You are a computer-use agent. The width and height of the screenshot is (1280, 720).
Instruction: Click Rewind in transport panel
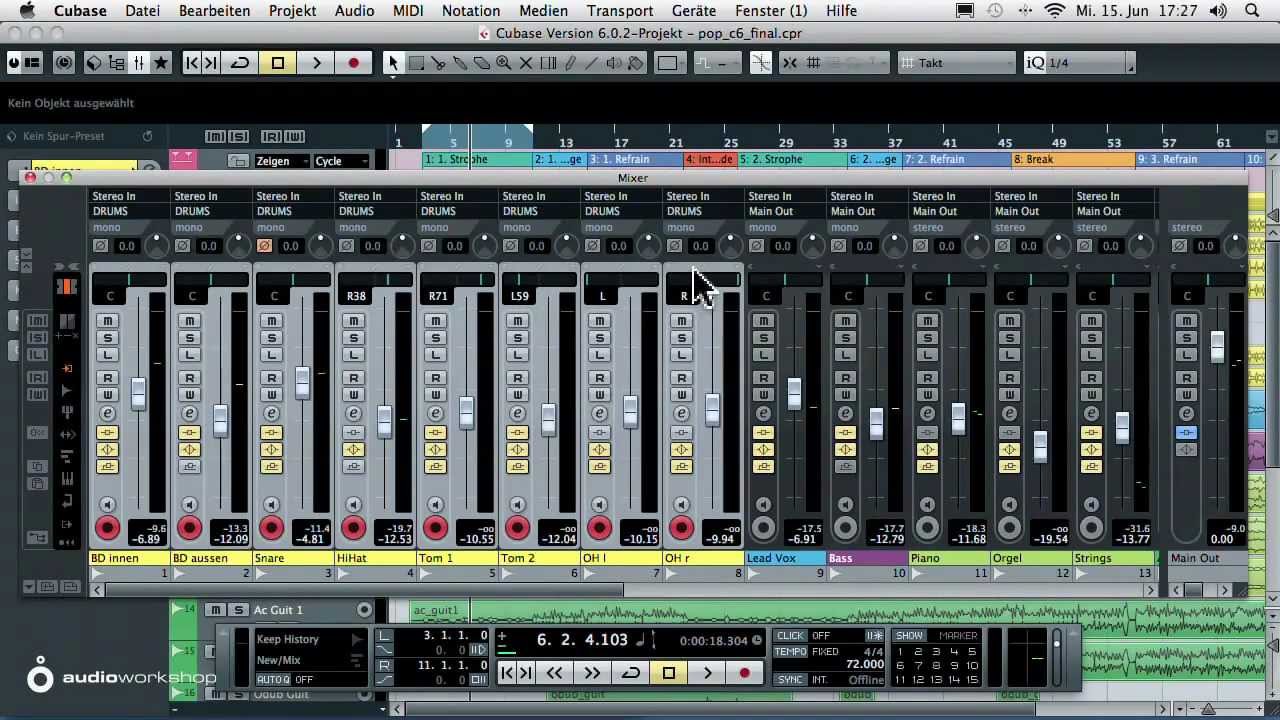tap(555, 674)
